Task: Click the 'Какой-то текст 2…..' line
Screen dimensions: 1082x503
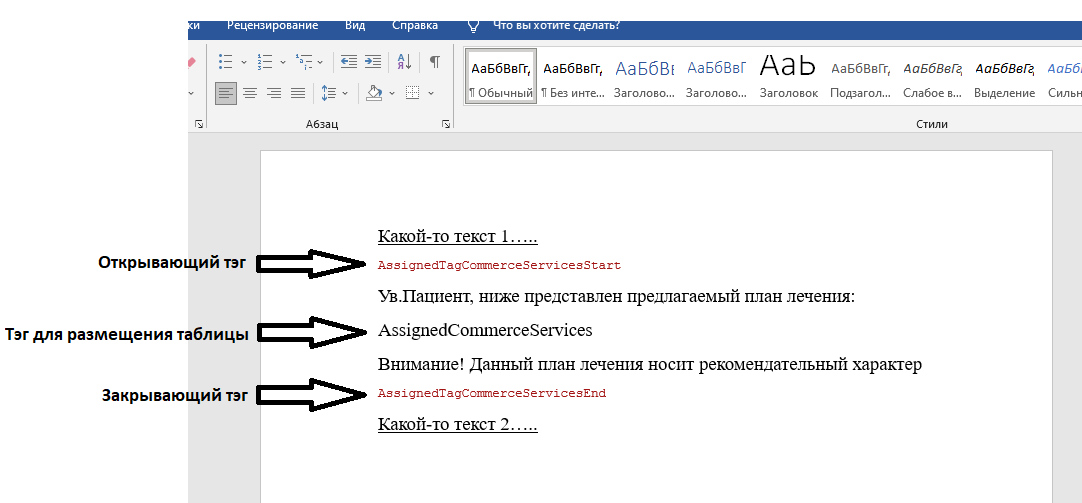Action: pos(458,424)
